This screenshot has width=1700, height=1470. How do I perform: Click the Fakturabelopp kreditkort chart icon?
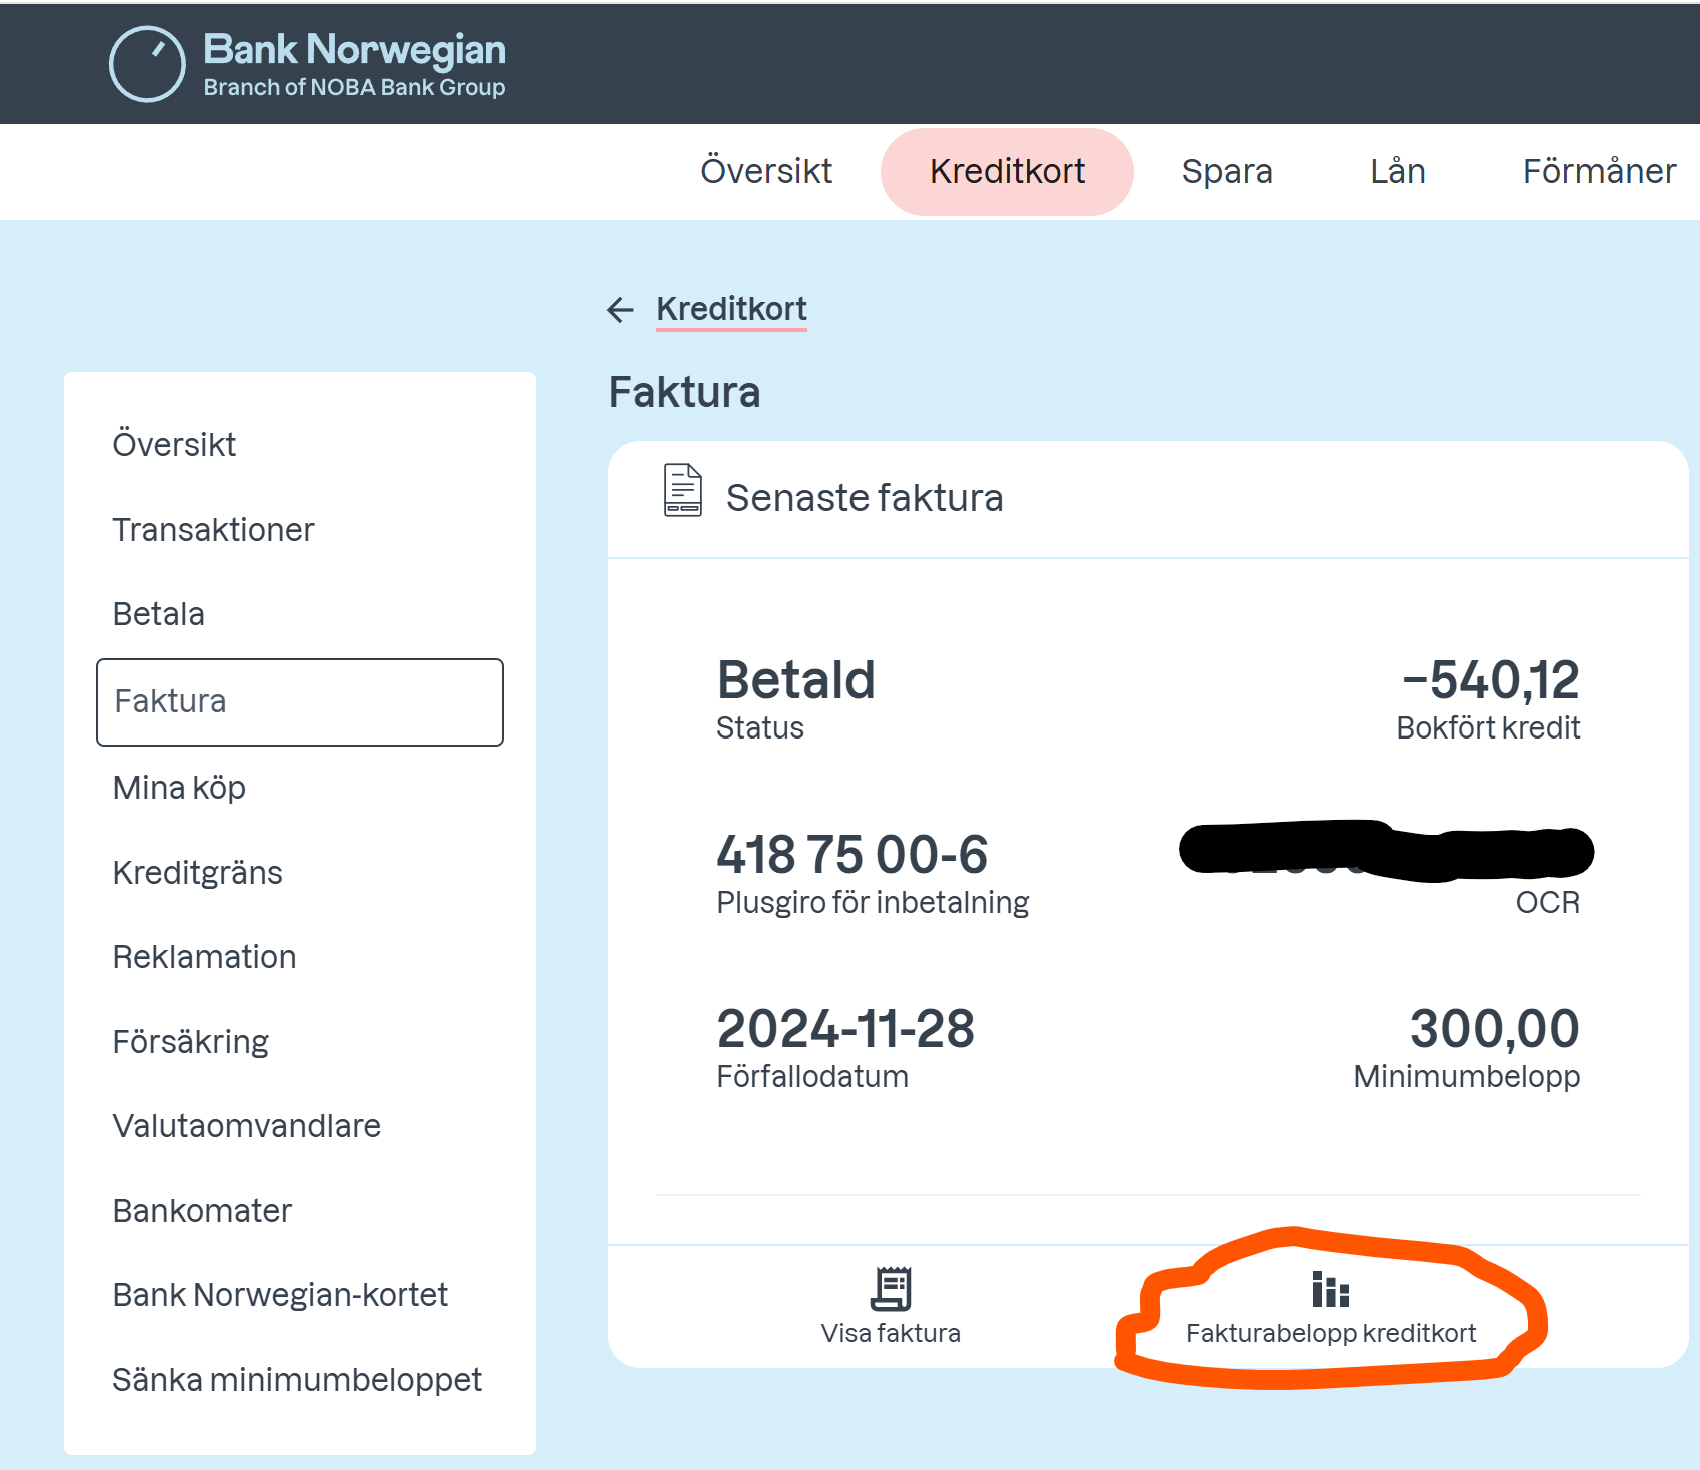pyautogui.click(x=1330, y=1290)
